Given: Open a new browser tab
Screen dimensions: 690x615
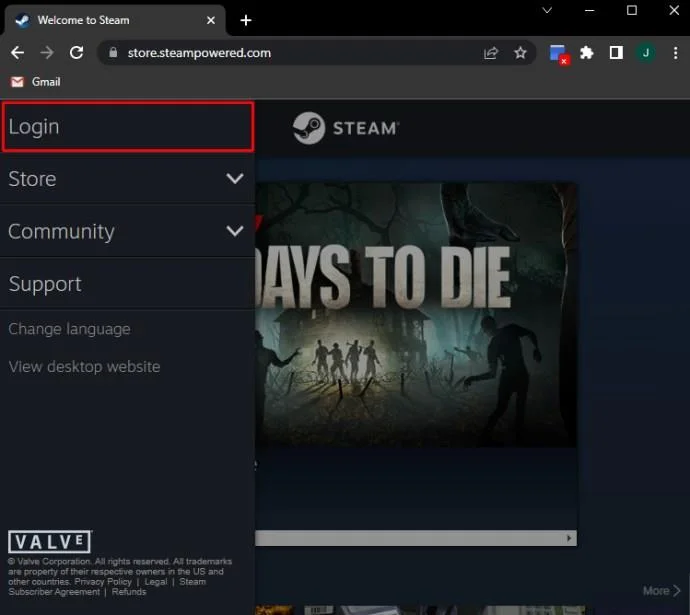Looking at the screenshot, I should click(x=246, y=20).
